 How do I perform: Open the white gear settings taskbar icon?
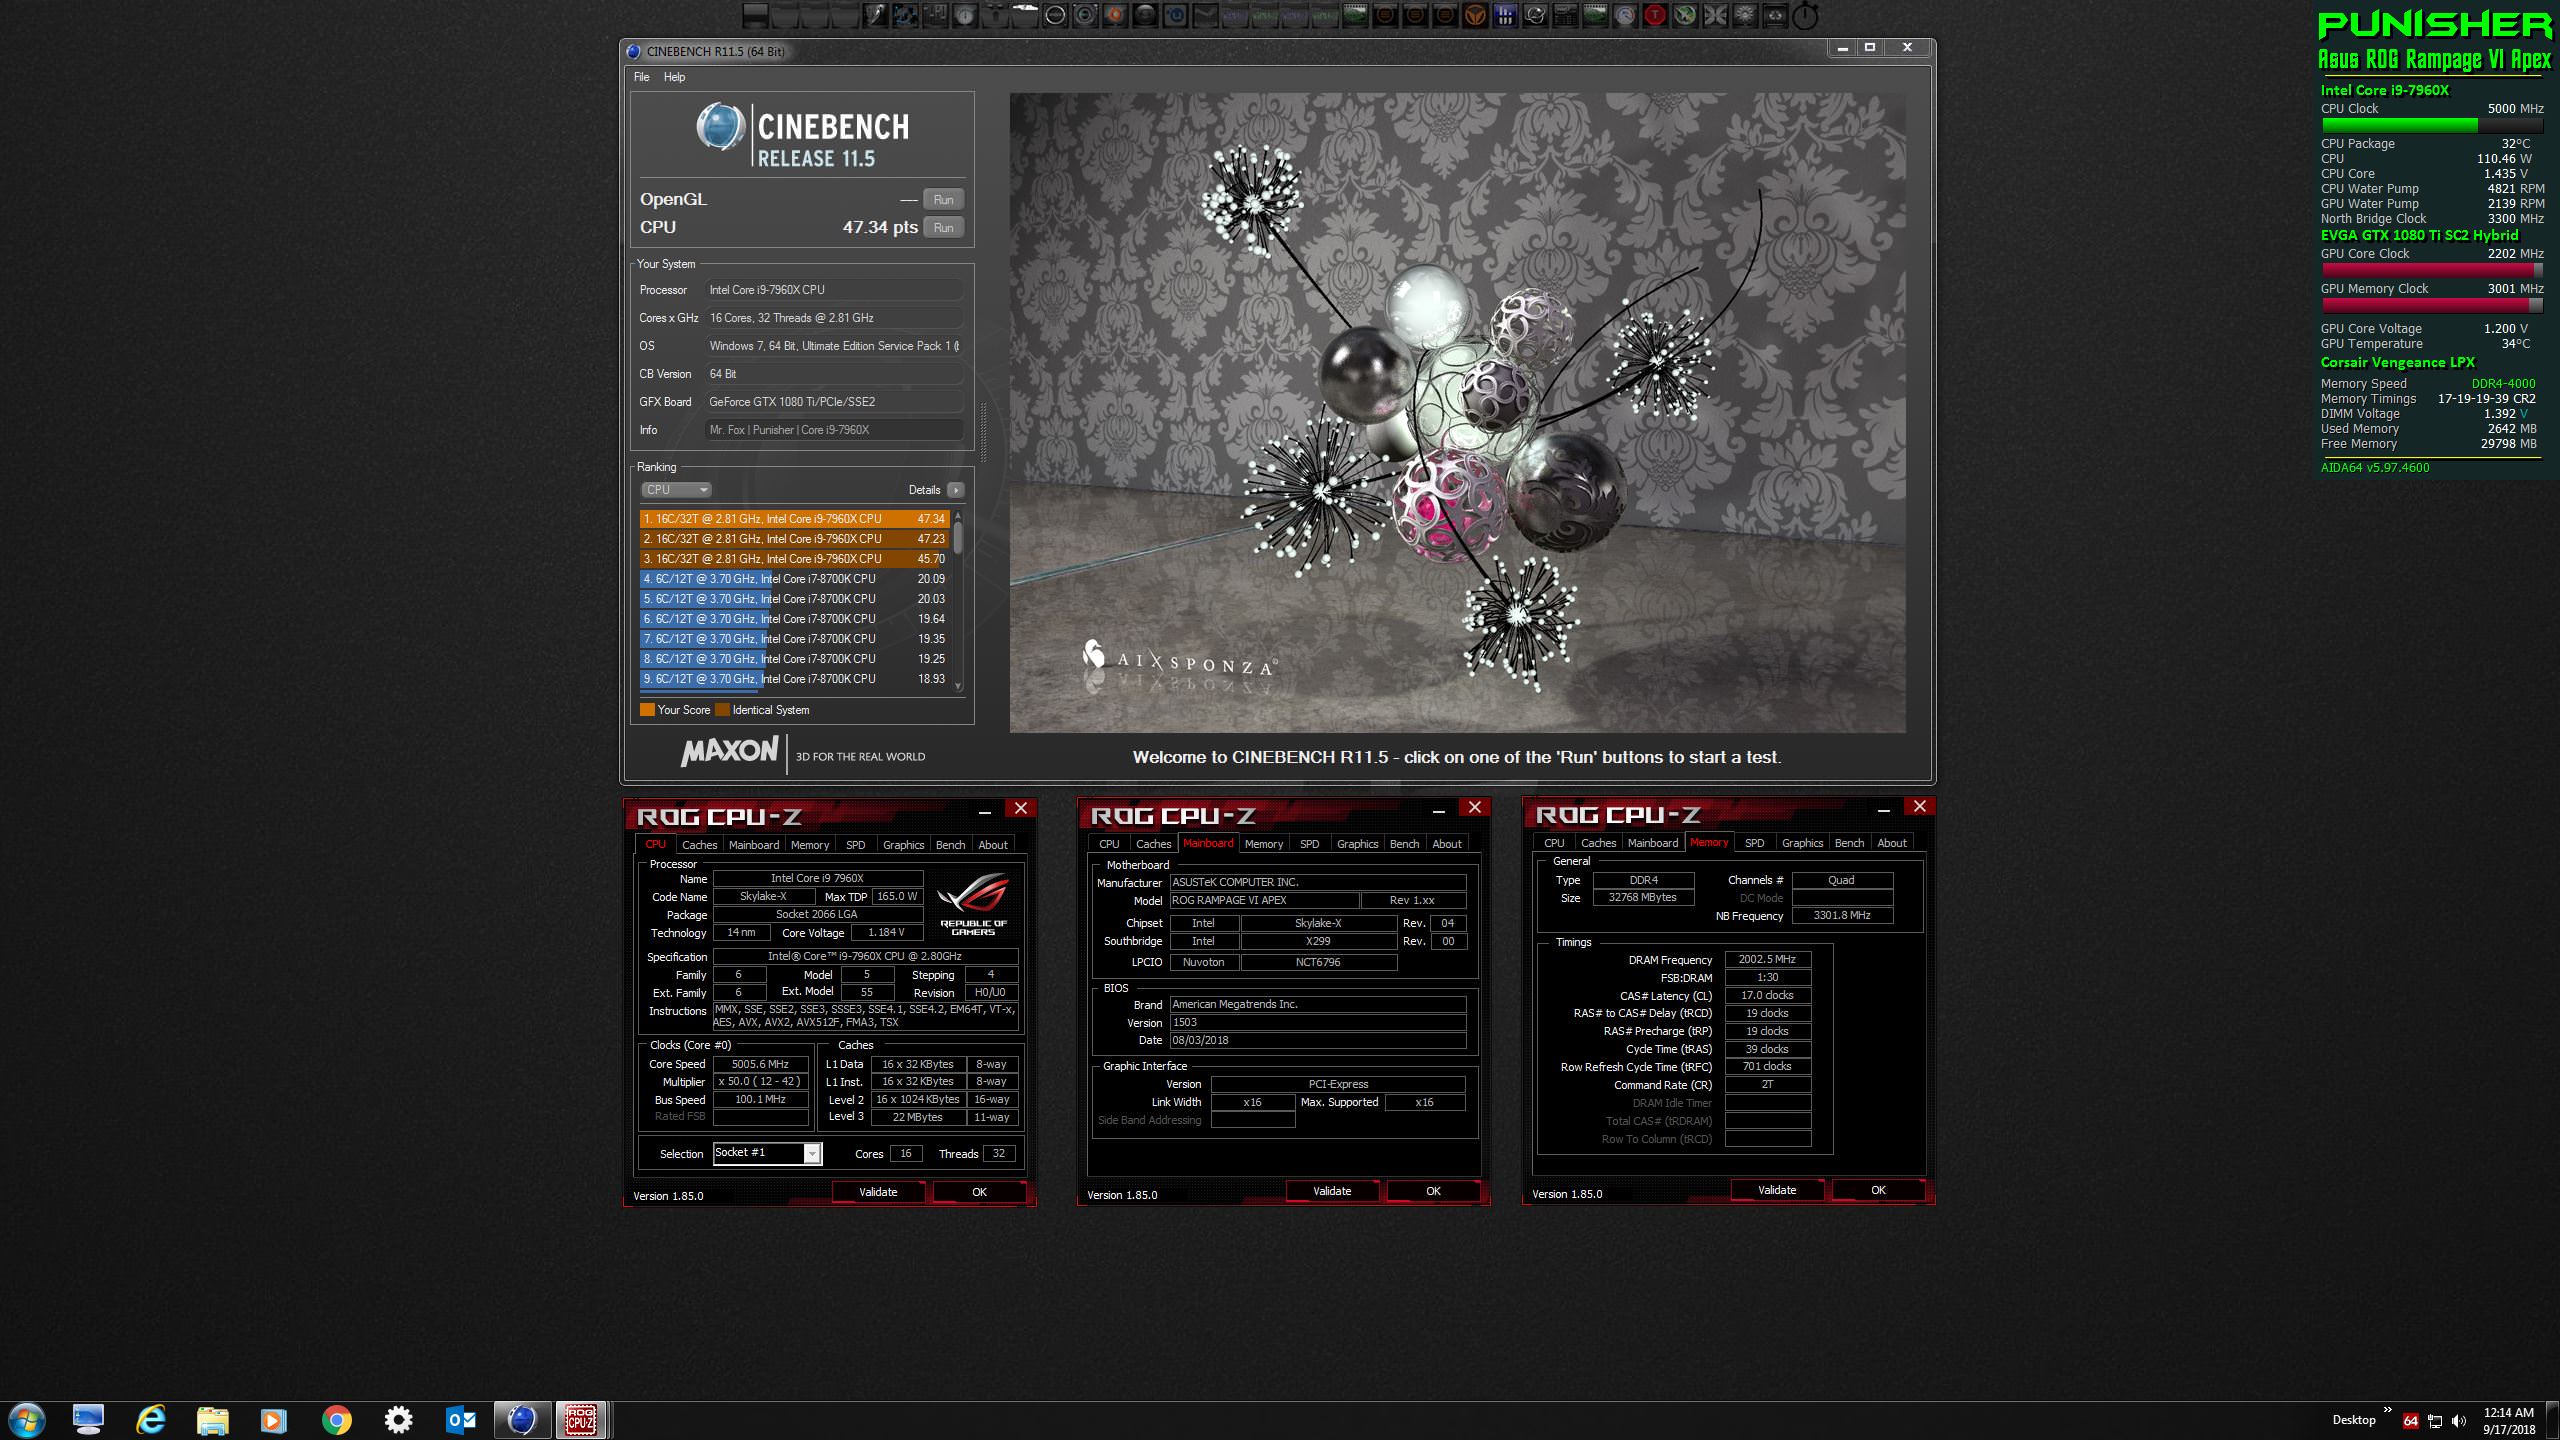pos(399,1420)
